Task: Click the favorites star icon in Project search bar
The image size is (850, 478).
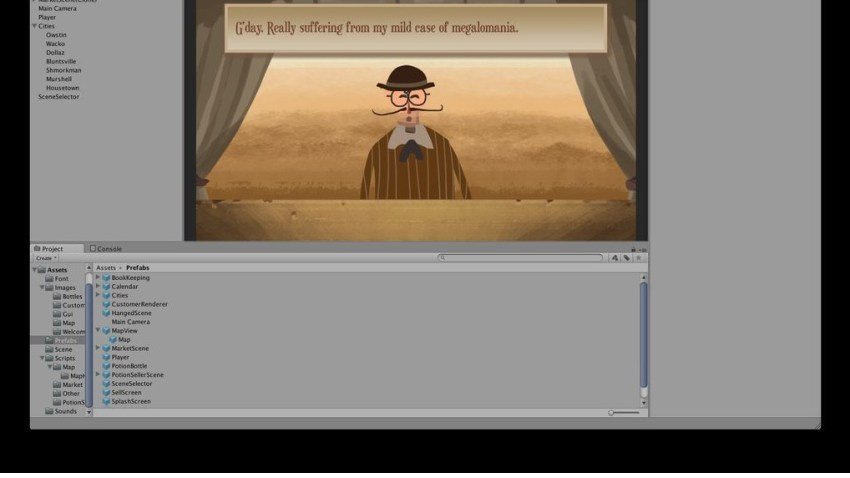Action: pos(638,258)
